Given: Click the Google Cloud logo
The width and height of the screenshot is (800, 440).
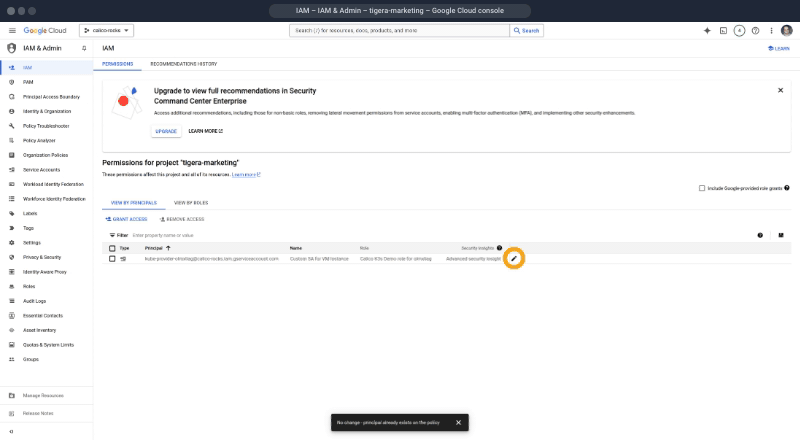Looking at the screenshot, I should pos(45,31).
